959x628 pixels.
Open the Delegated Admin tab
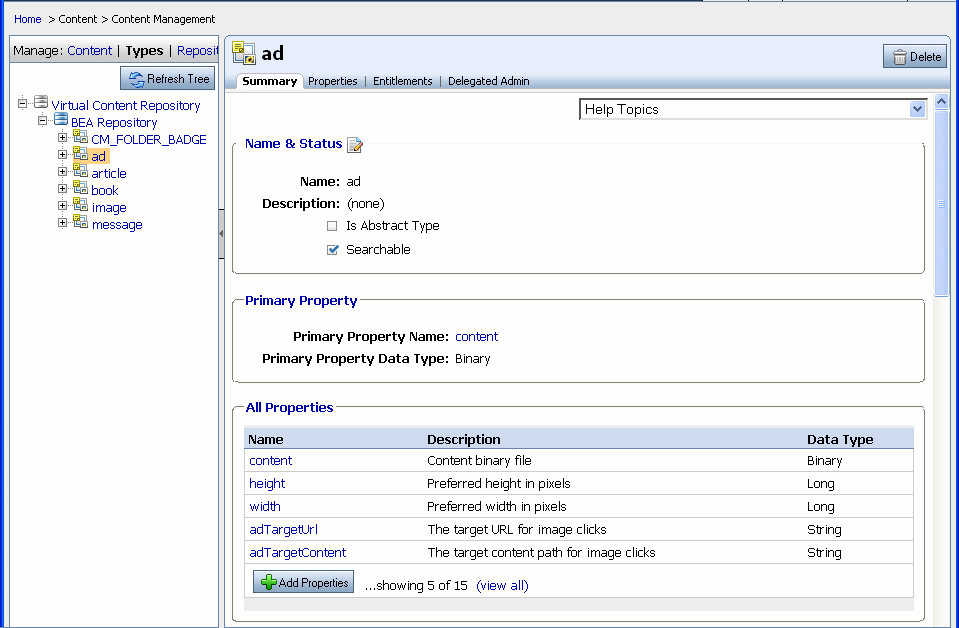coord(489,81)
